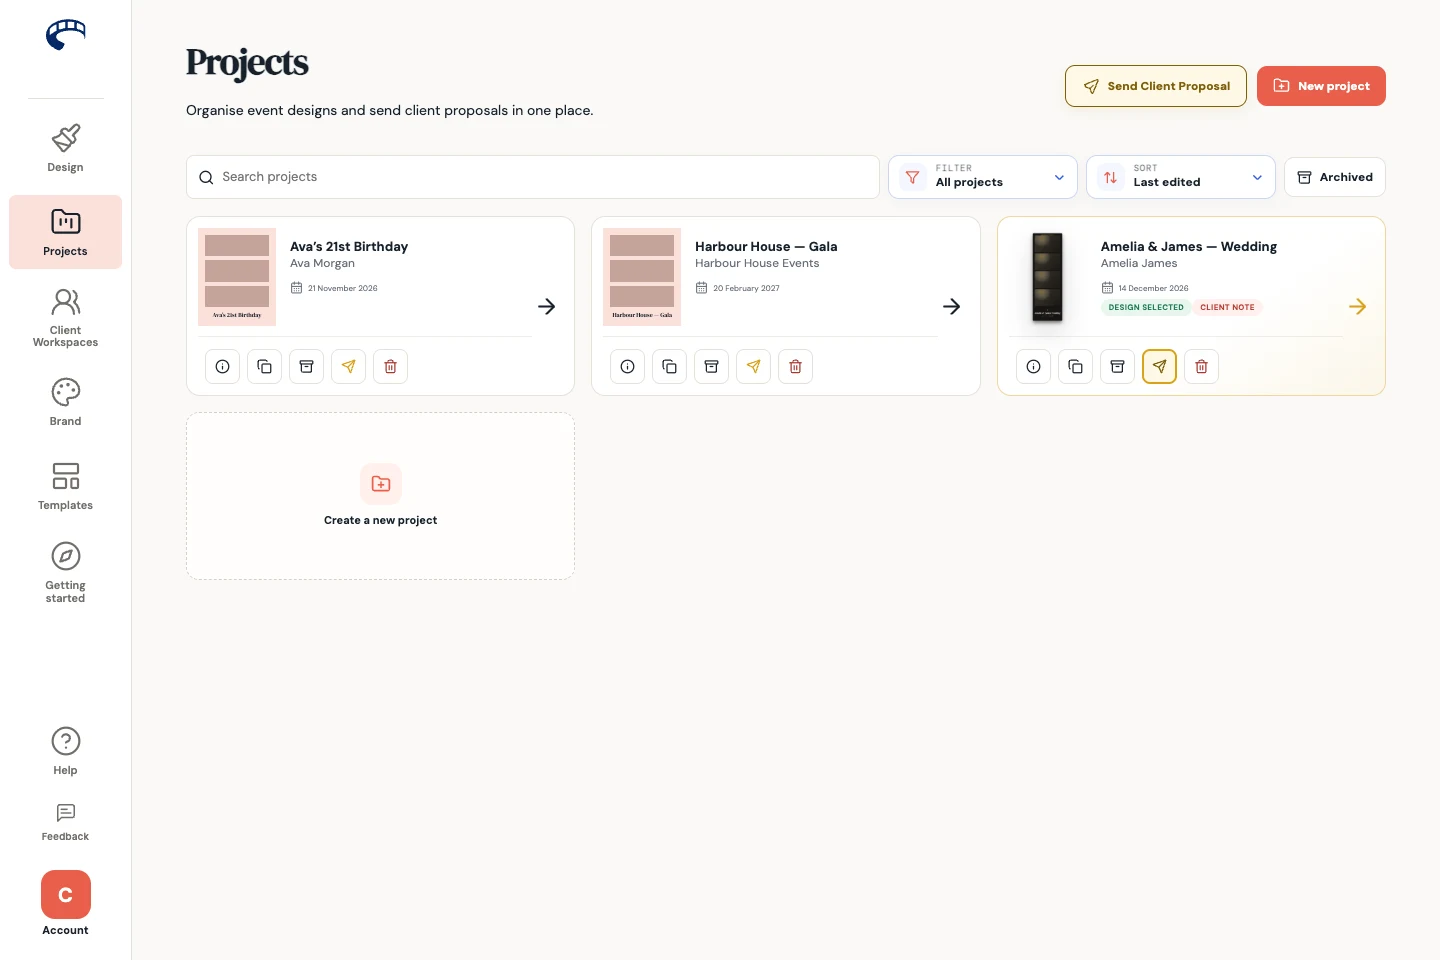The width and height of the screenshot is (1440, 960).
Task: Delete the Harbour House Gala project
Action: 795,366
